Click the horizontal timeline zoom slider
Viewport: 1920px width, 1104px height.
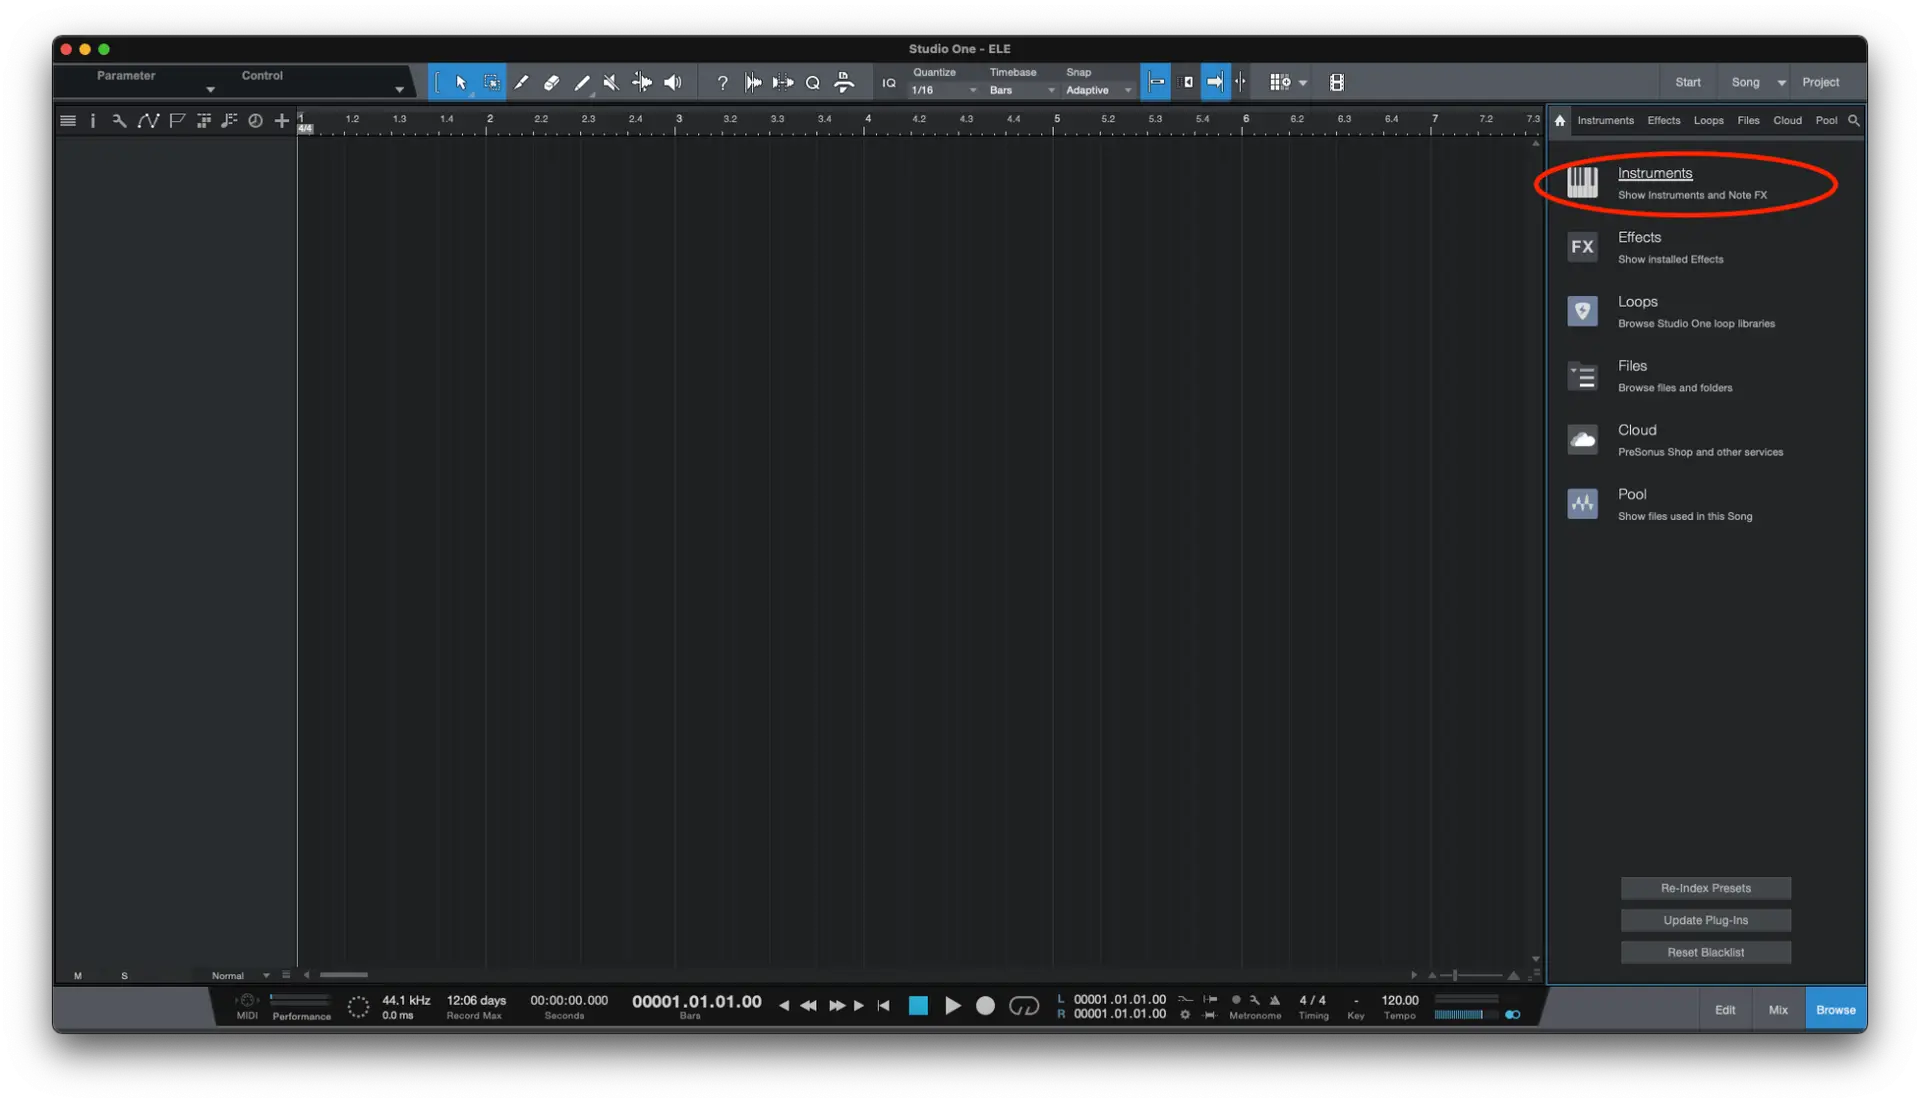point(1470,976)
